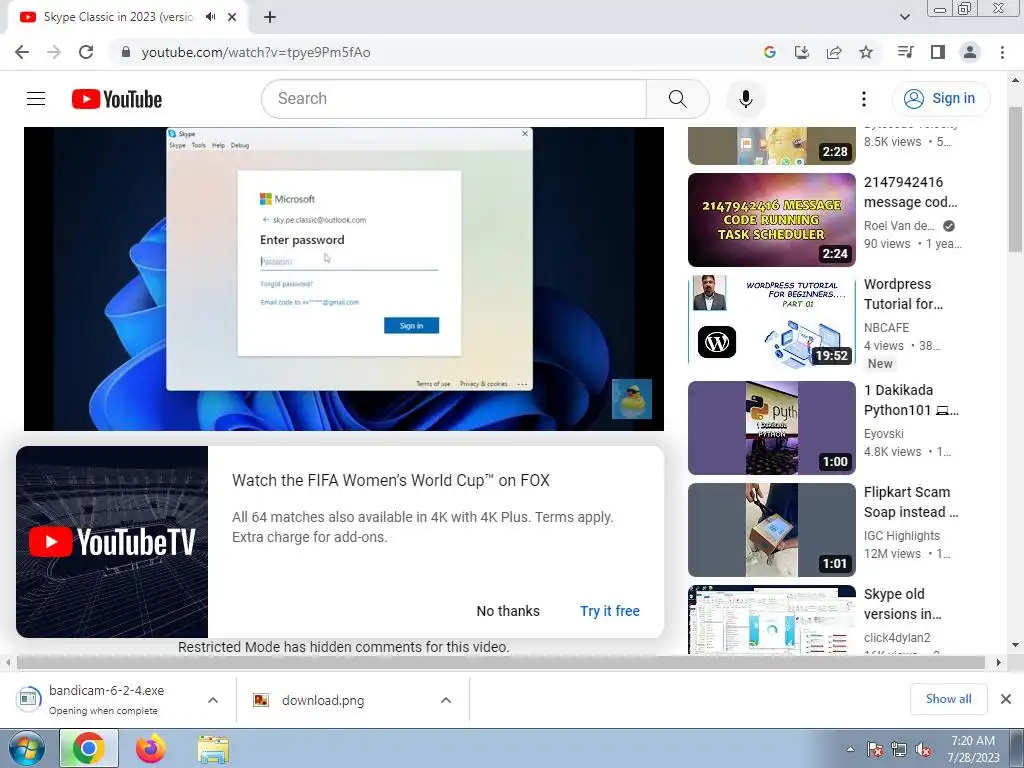Open YouTube settings three-dot menu
Image resolution: width=1024 pixels, height=768 pixels.
[863, 99]
